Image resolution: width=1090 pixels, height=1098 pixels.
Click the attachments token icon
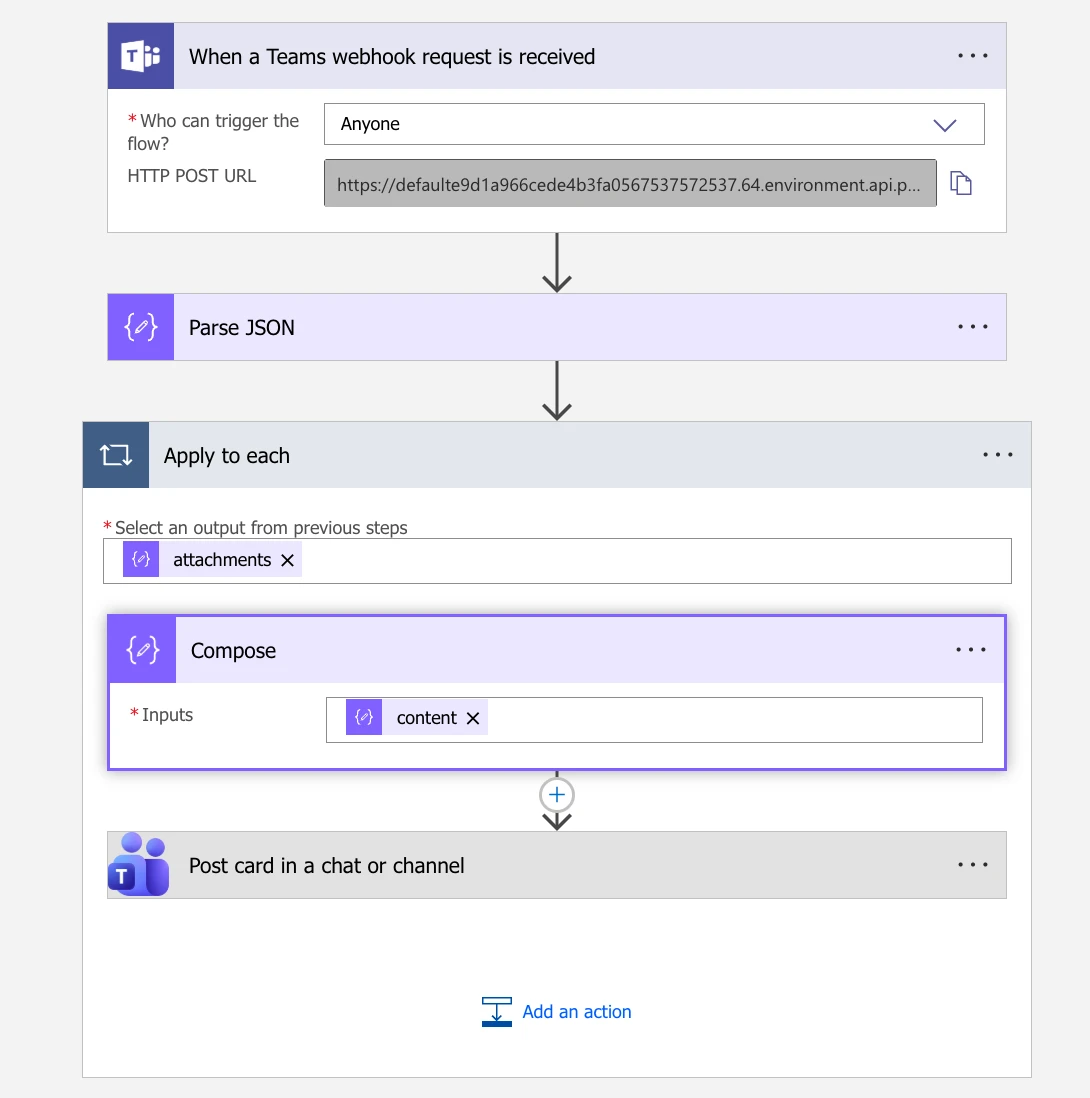141,560
